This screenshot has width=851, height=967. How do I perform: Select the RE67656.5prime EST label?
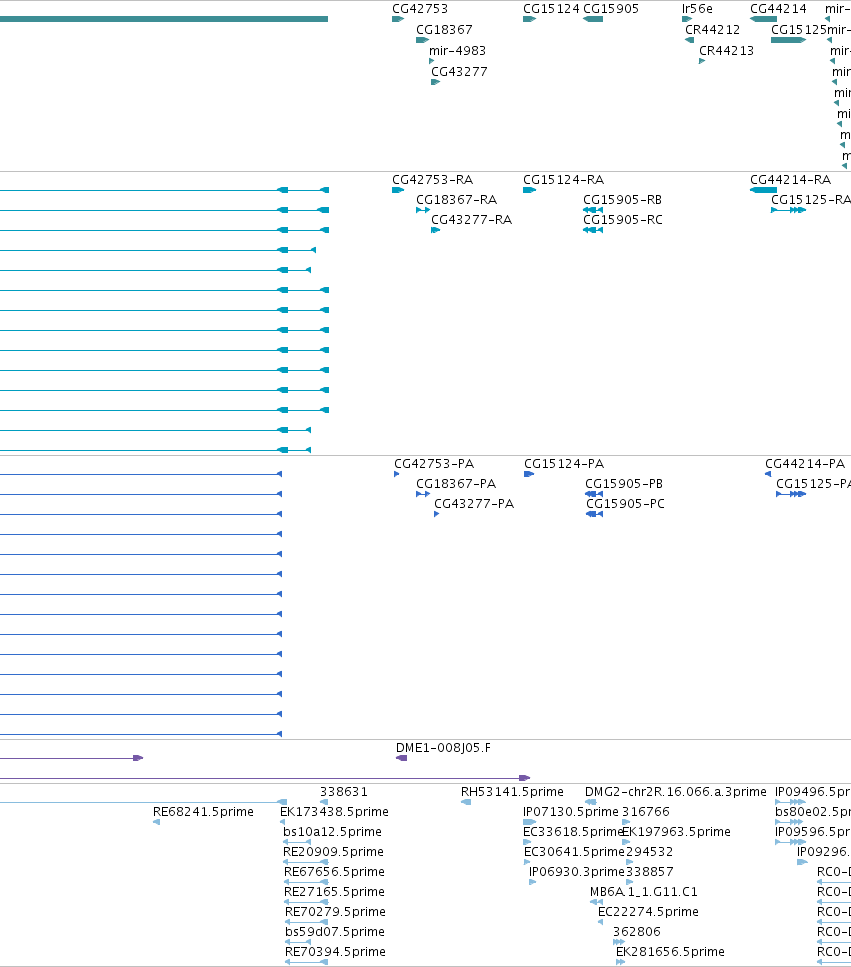click(334, 873)
